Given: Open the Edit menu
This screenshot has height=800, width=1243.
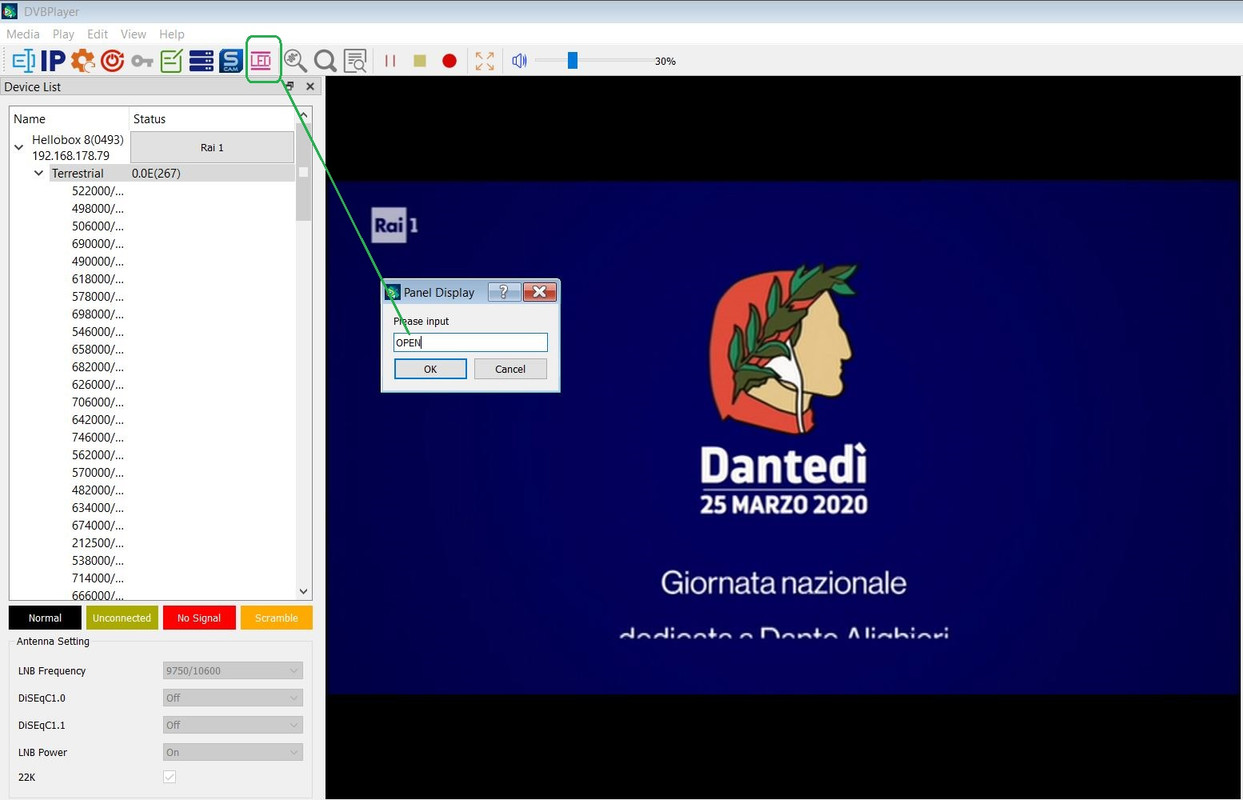Looking at the screenshot, I should pos(97,34).
